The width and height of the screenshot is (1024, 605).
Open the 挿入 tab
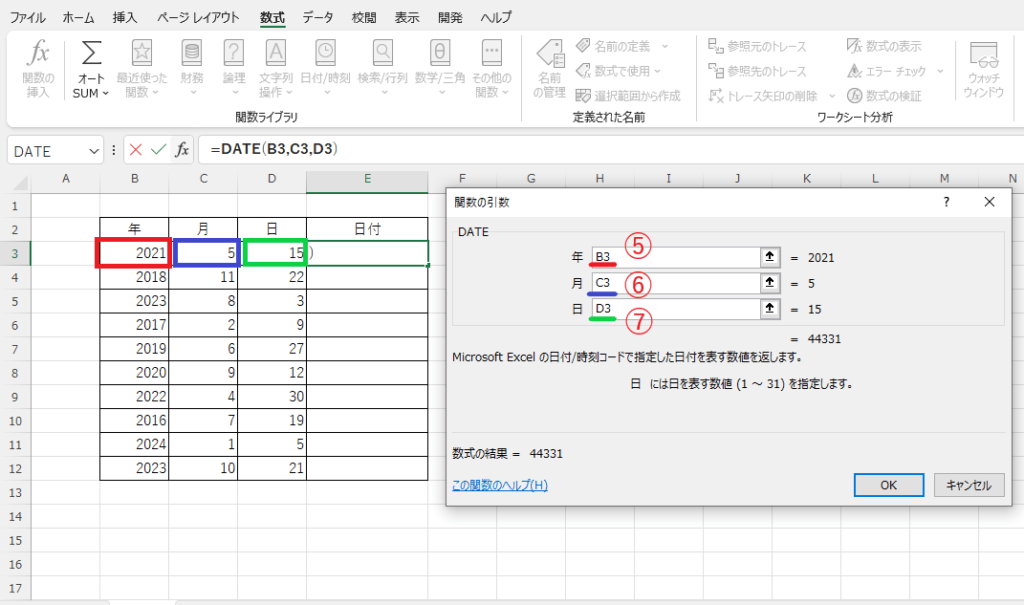click(x=125, y=18)
